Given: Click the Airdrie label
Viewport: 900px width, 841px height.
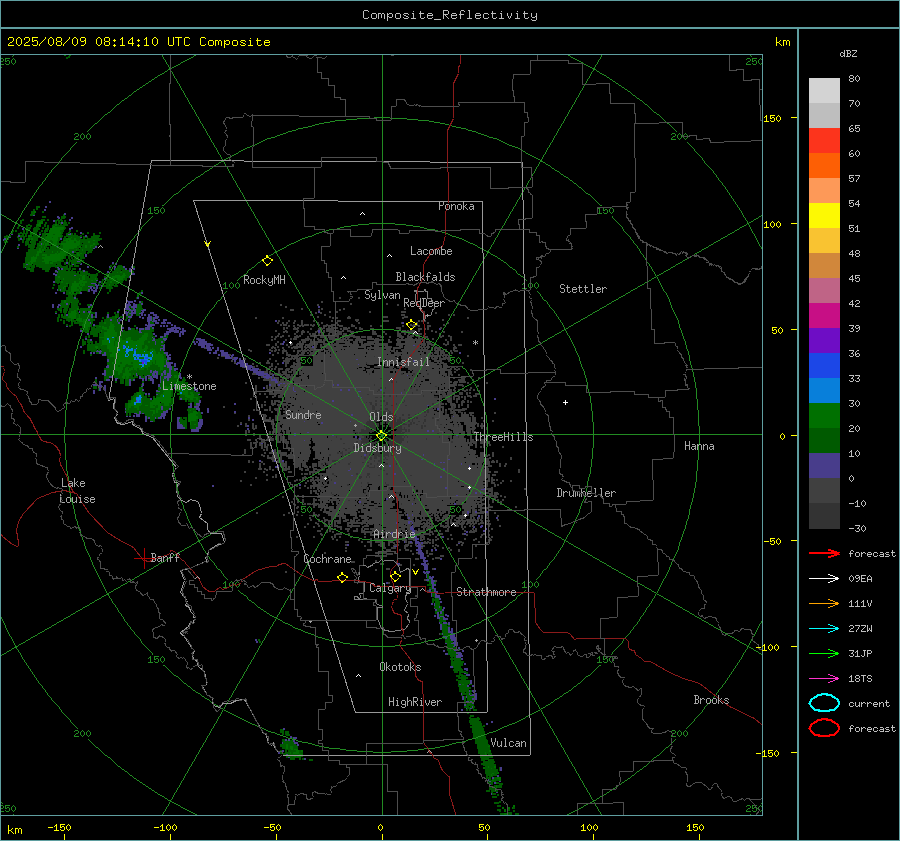Looking at the screenshot, I should pyautogui.click(x=394, y=534).
